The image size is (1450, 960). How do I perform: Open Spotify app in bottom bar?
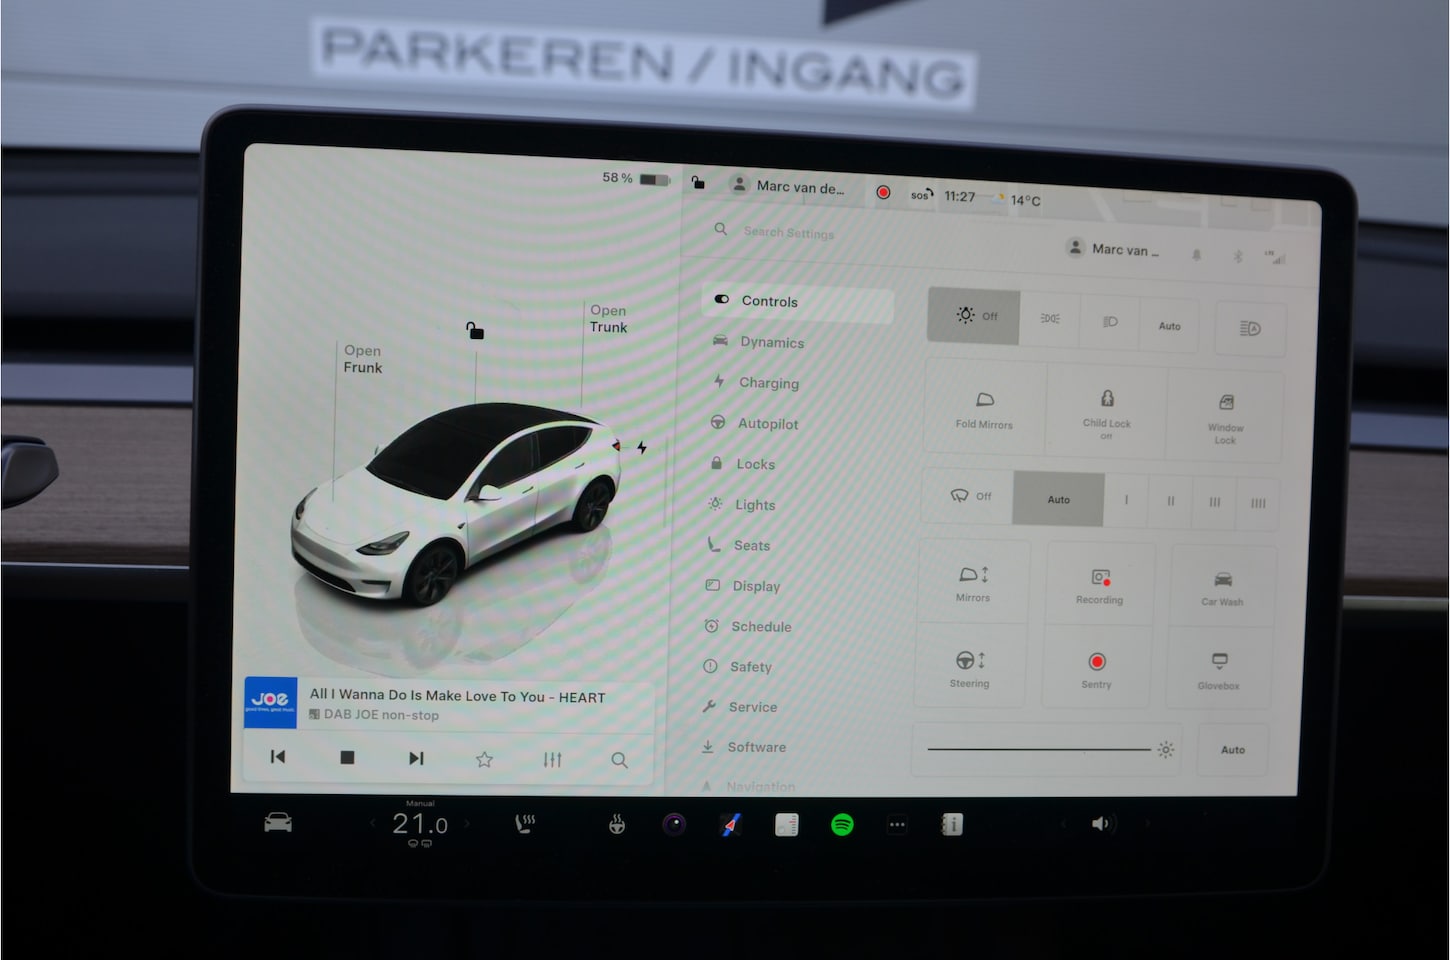click(842, 825)
